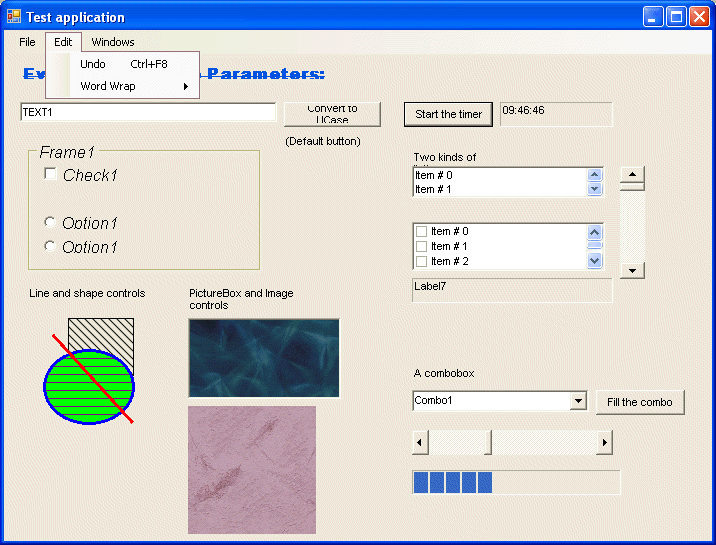This screenshot has width=716, height=545.
Task: Select Item # 1 in the top listbox
Action: pyautogui.click(x=500, y=189)
